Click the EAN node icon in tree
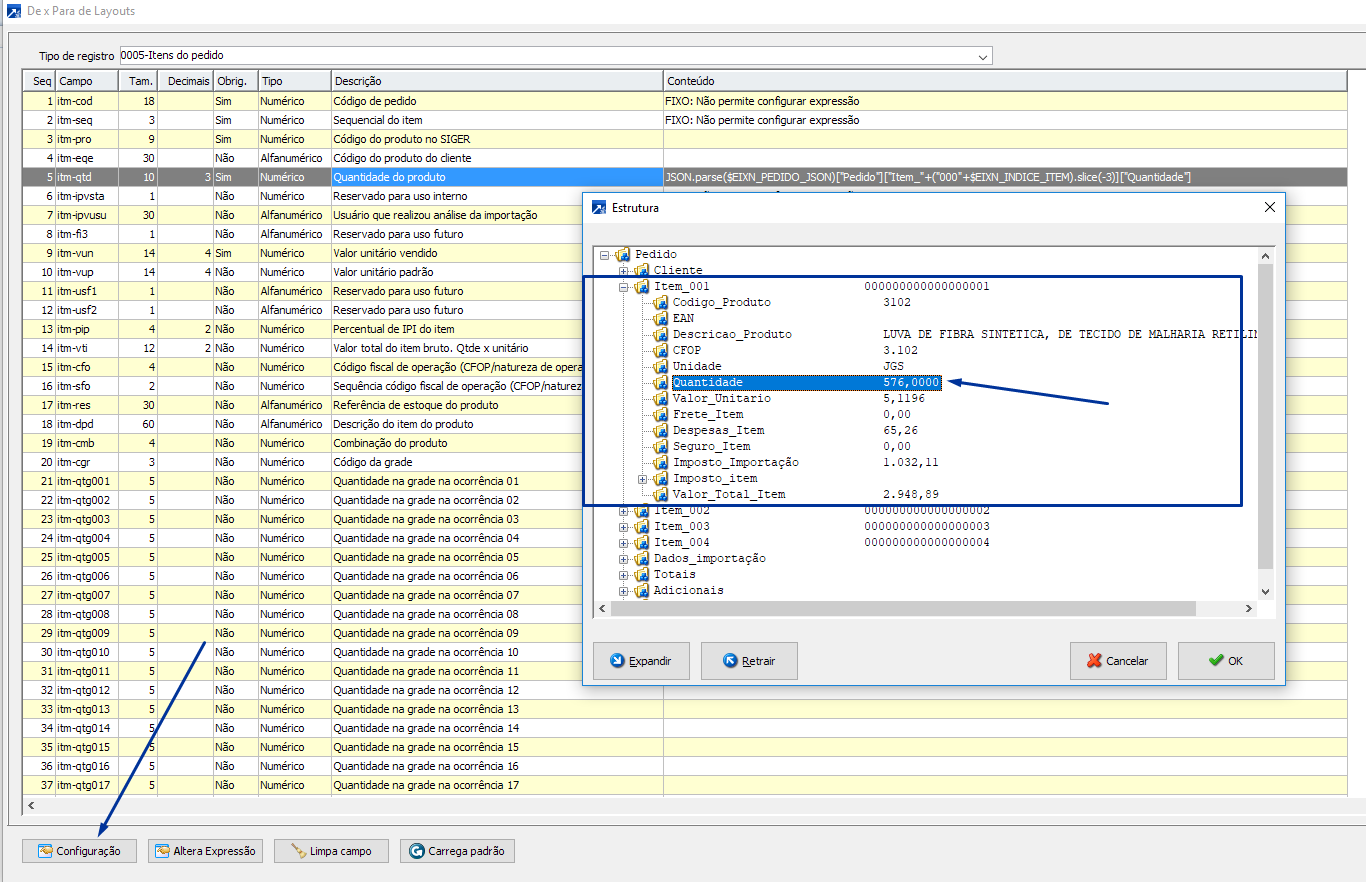 click(x=660, y=318)
